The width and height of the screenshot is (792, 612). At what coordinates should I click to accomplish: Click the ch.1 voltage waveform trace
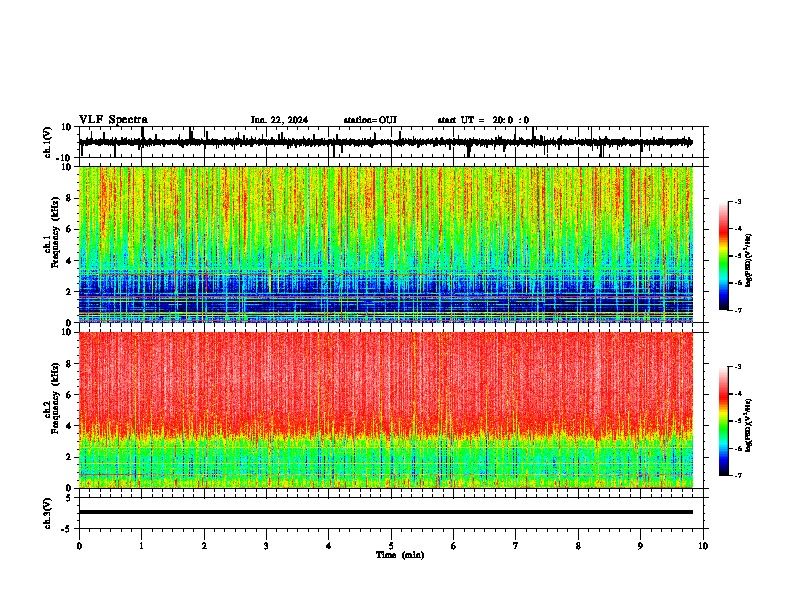[x=386, y=142]
